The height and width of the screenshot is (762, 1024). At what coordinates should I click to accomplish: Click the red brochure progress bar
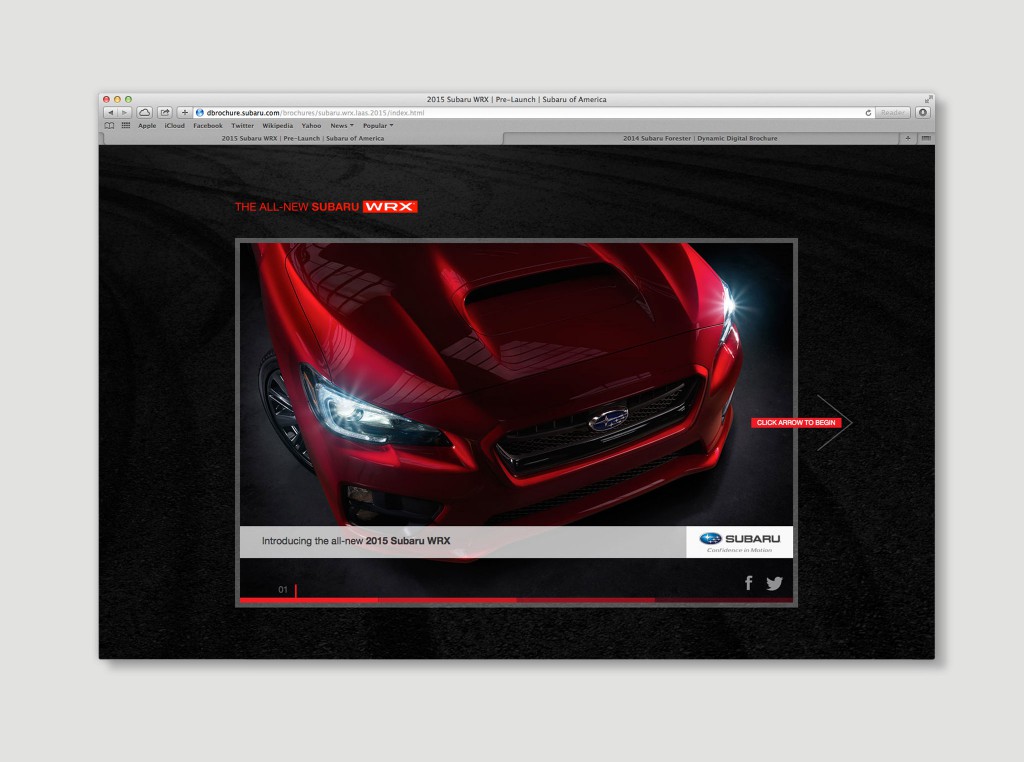point(516,599)
